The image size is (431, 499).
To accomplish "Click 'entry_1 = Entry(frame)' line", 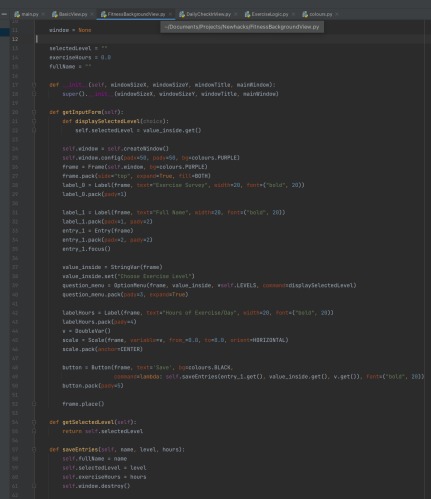I will (x=98, y=231).
